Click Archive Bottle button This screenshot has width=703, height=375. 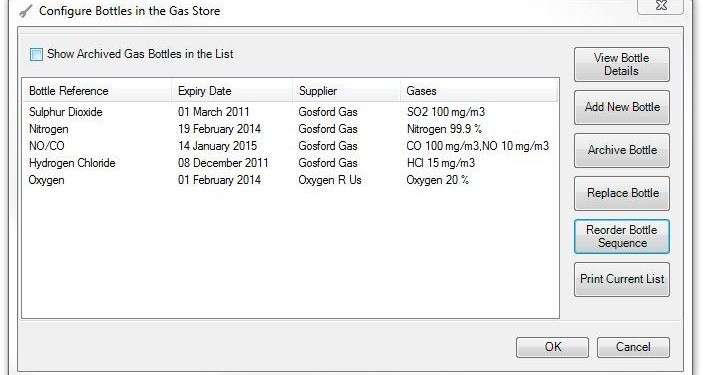point(622,150)
